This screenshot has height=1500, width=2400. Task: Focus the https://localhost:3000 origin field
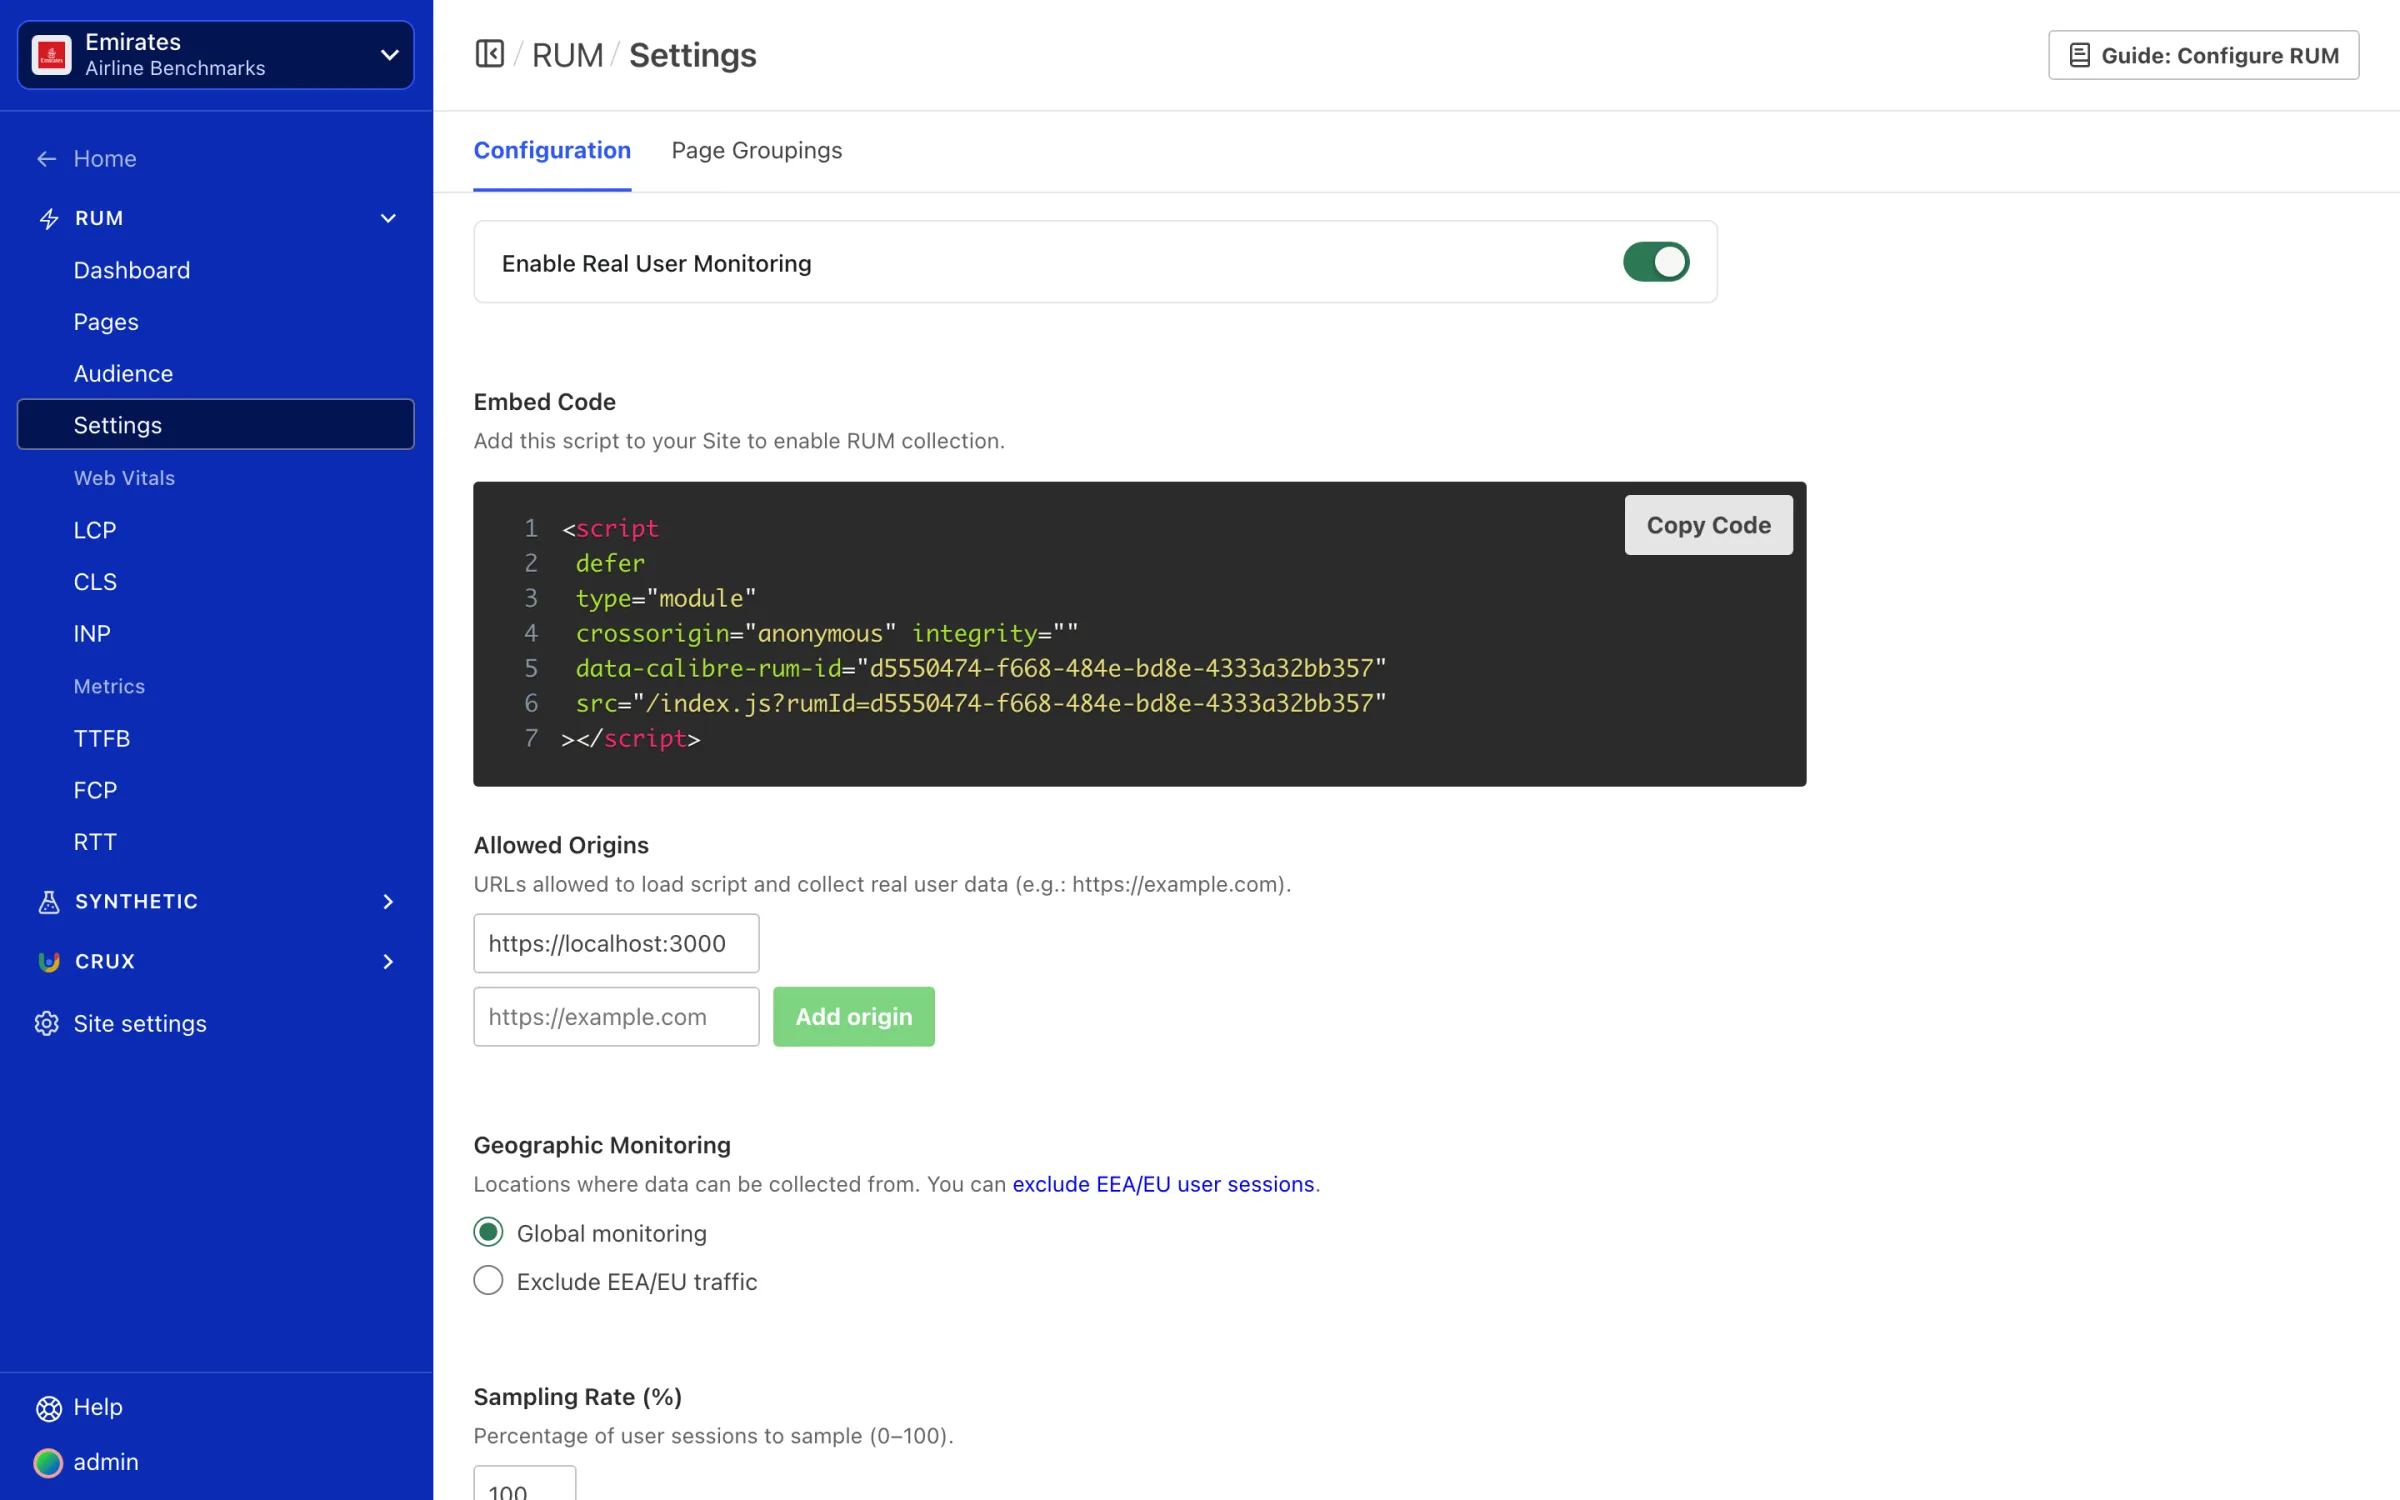pyautogui.click(x=616, y=943)
